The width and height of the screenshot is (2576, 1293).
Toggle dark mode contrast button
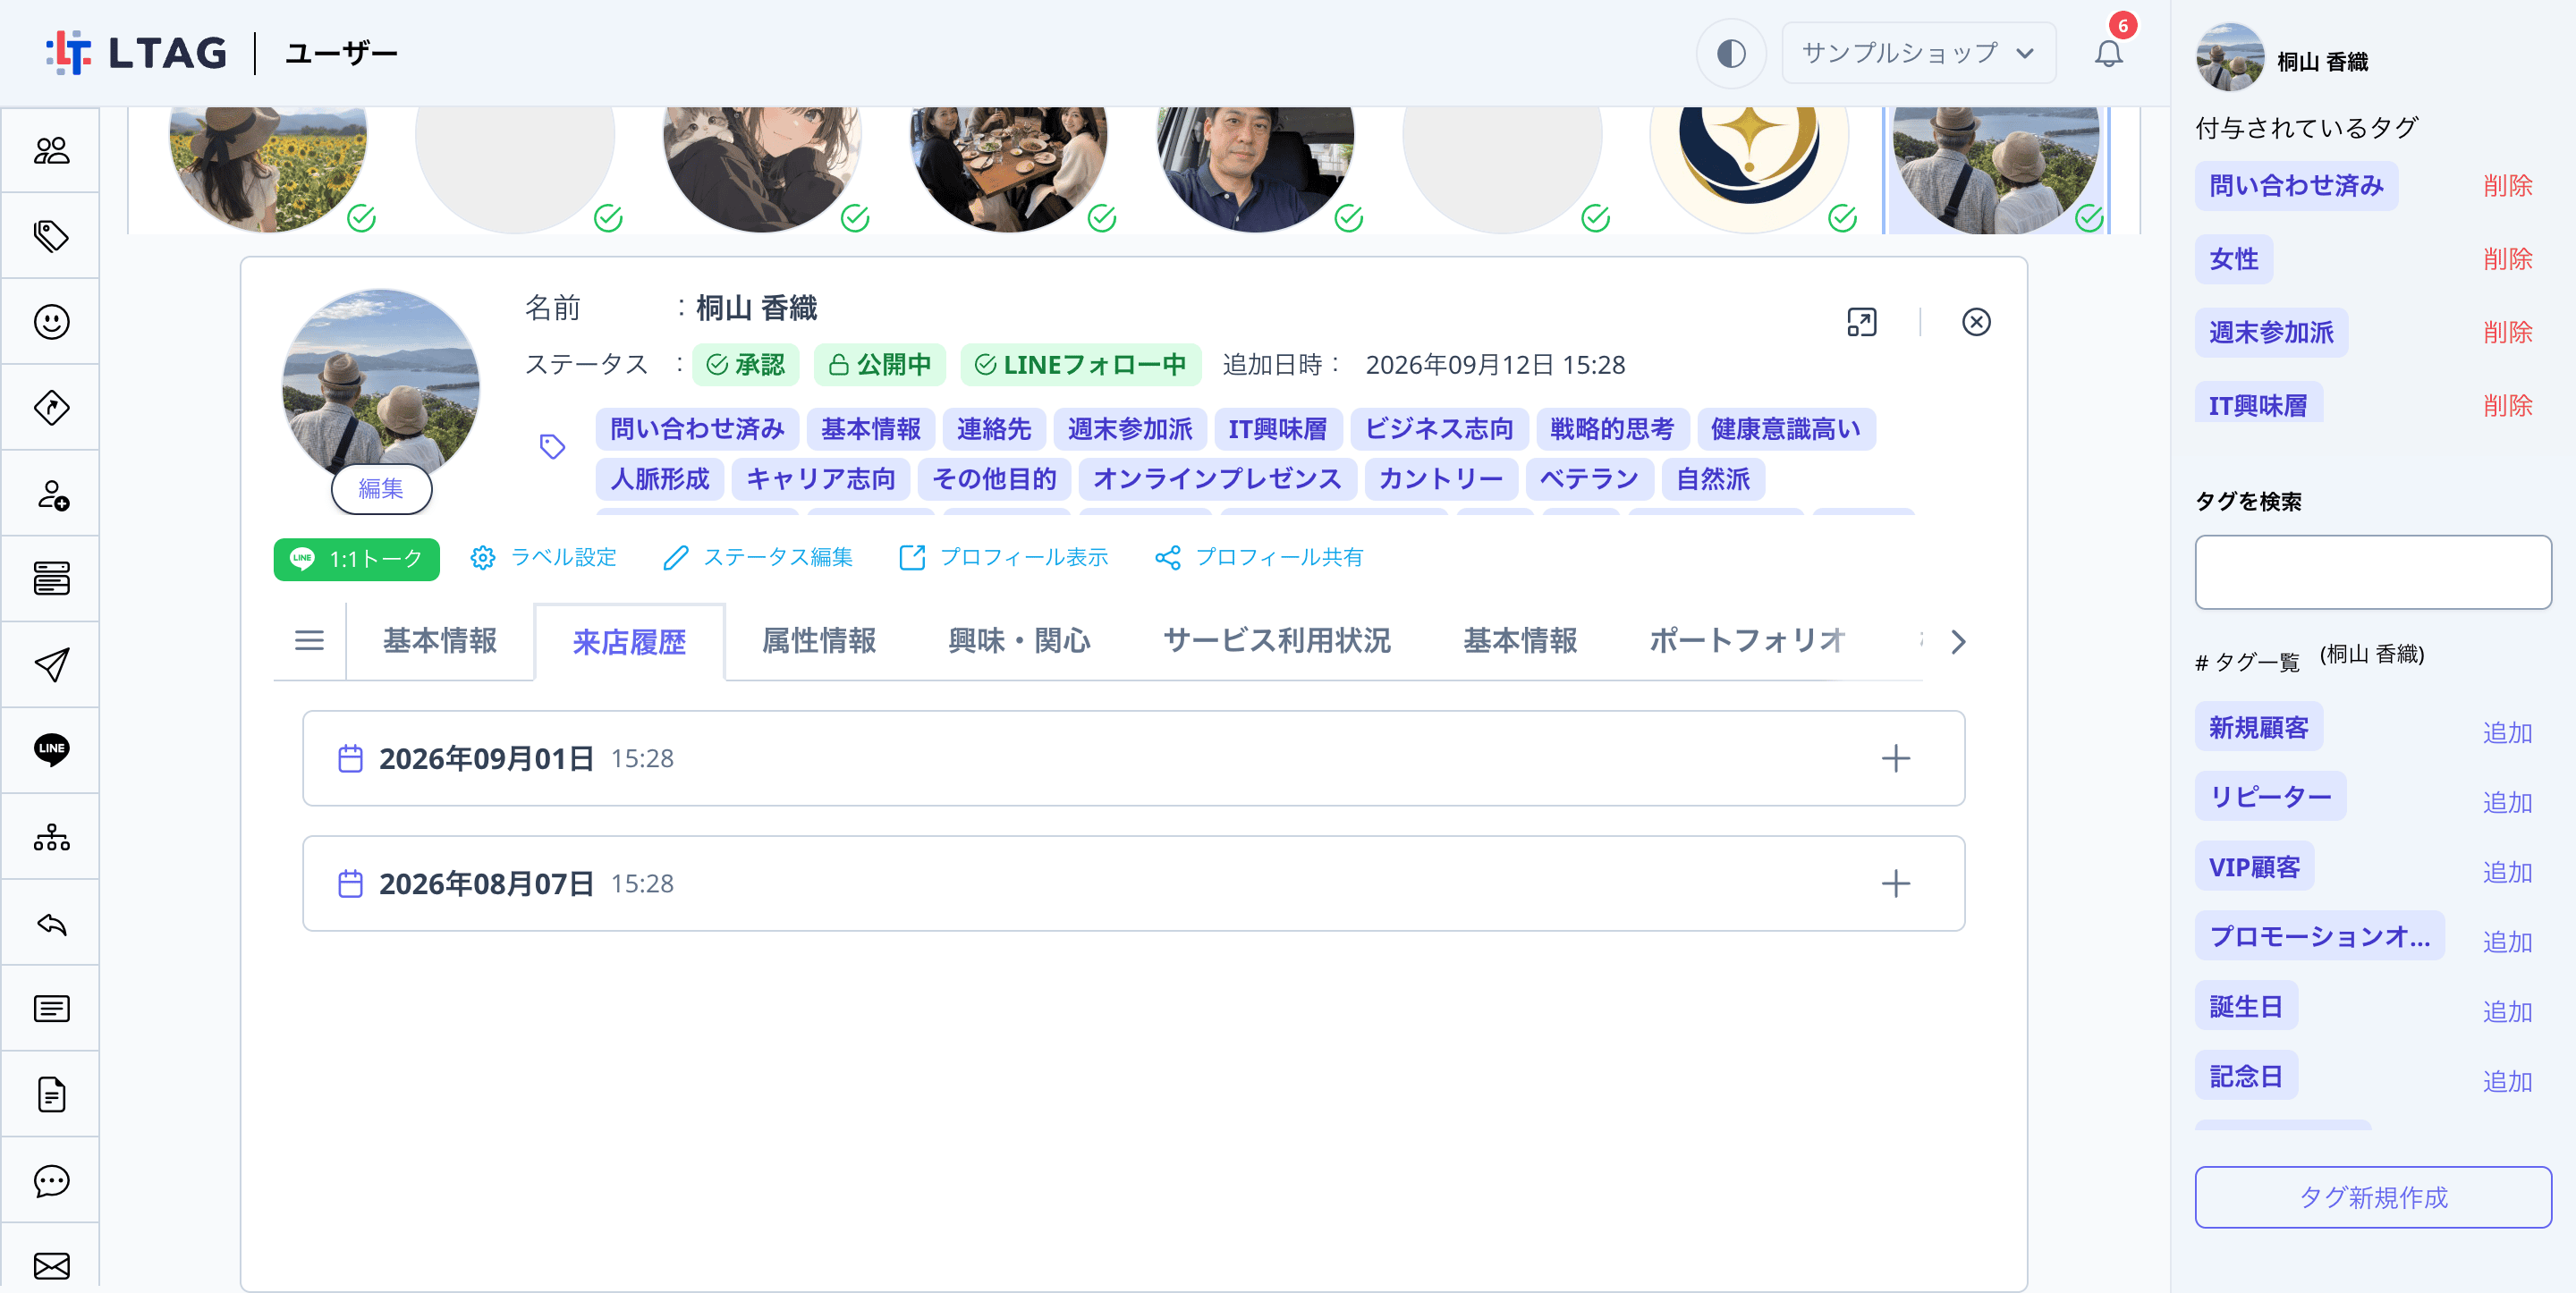(1731, 53)
